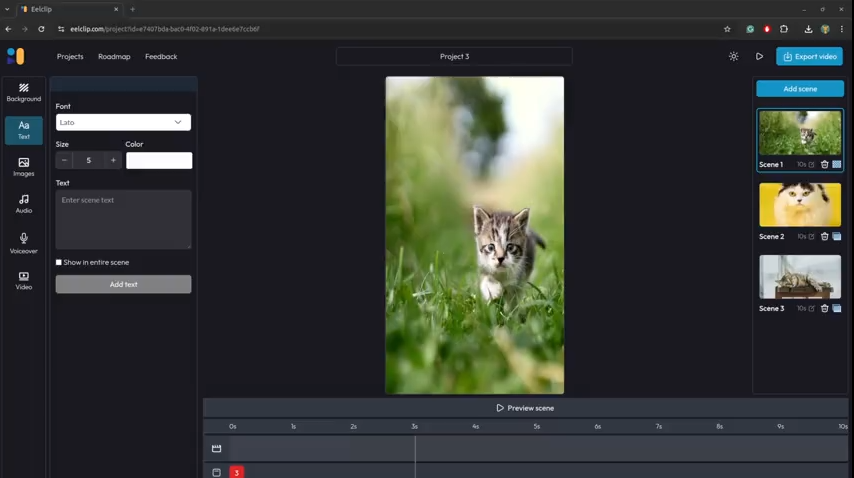Viewport: 854px width, 478px height.
Task: Expand the Lato font dropdown
Action: point(123,123)
